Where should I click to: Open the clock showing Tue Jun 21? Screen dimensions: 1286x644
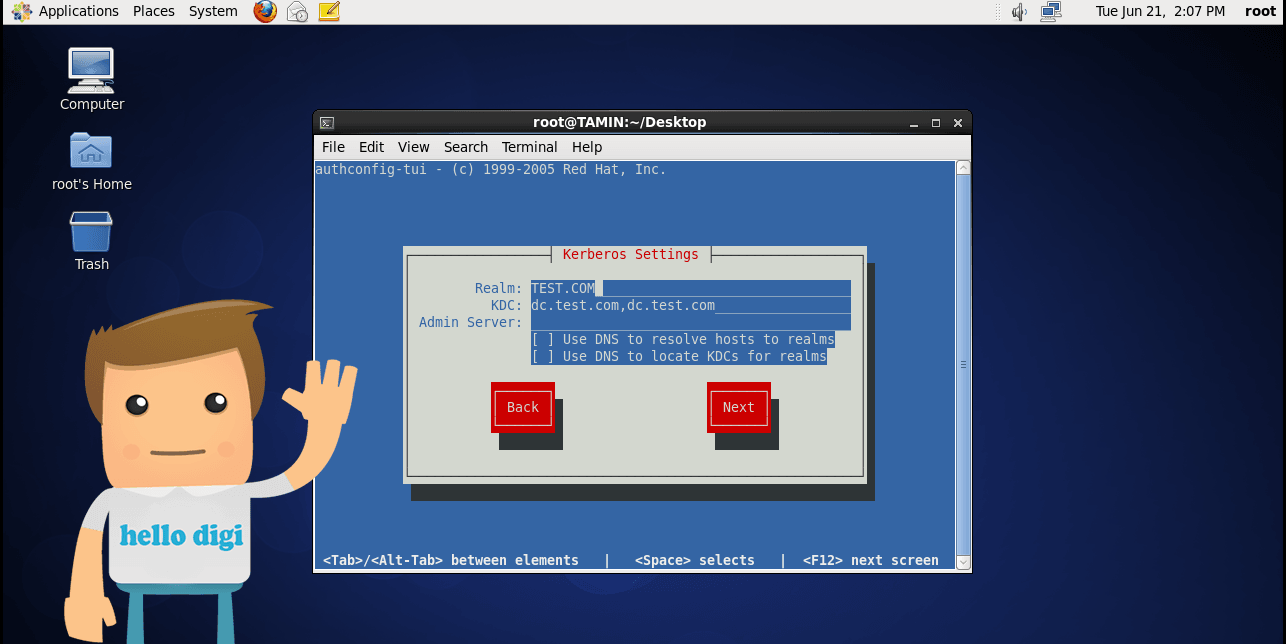(x=1160, y=11)
